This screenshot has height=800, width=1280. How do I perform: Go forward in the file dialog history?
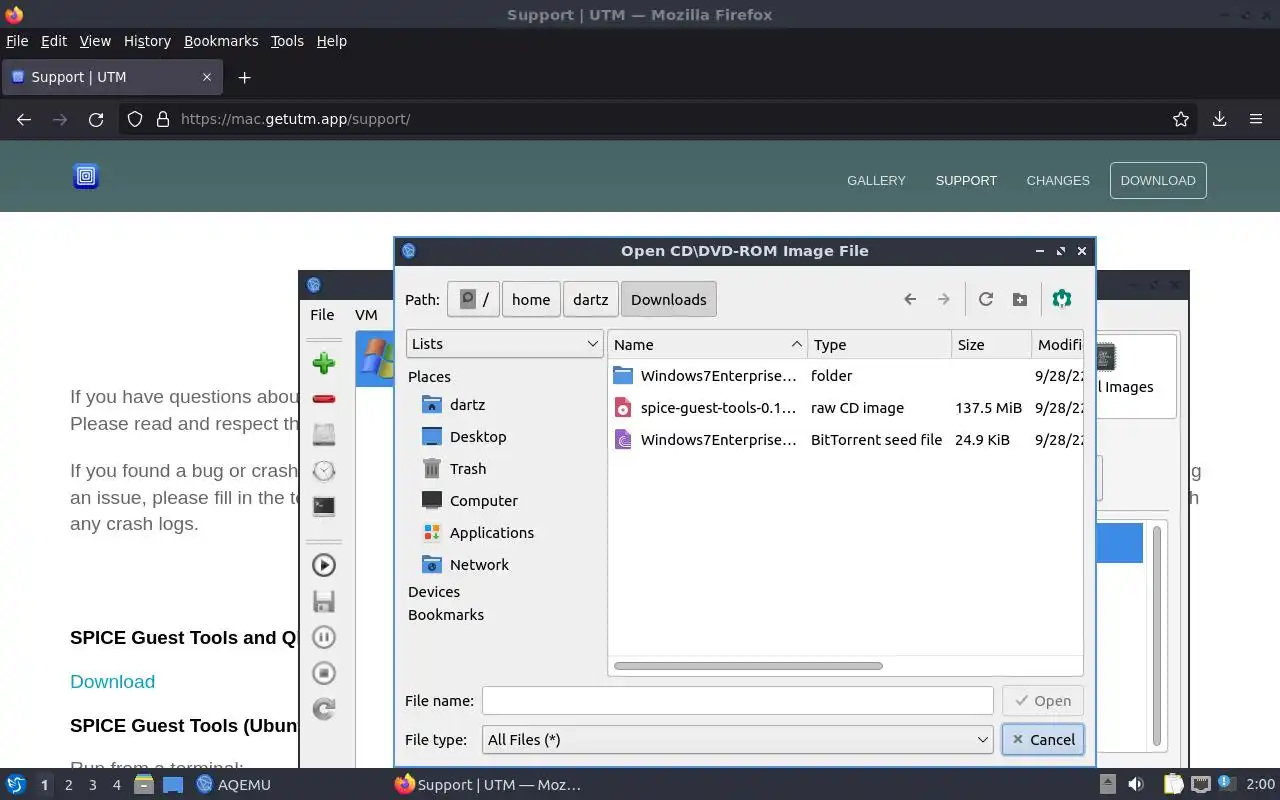(943, 299)
